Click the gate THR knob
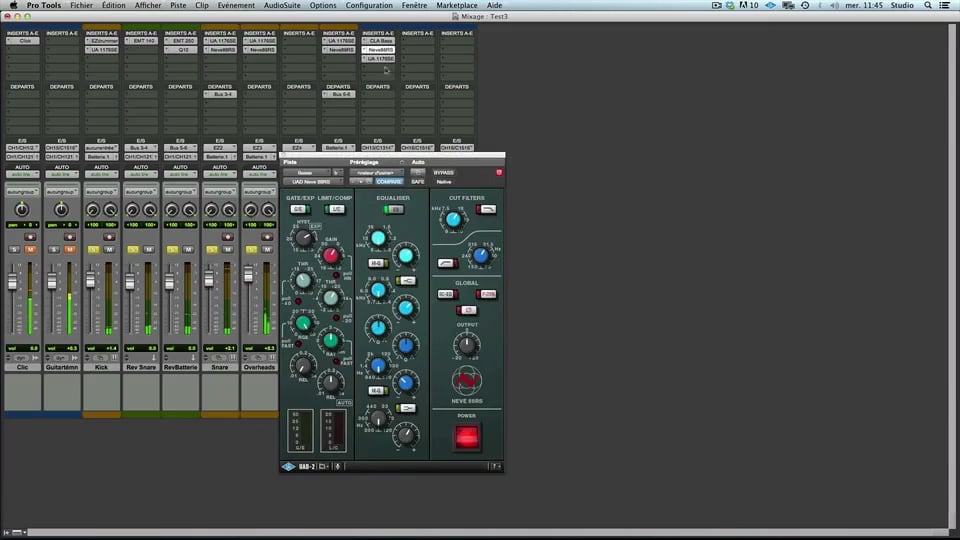 [303, 281]
